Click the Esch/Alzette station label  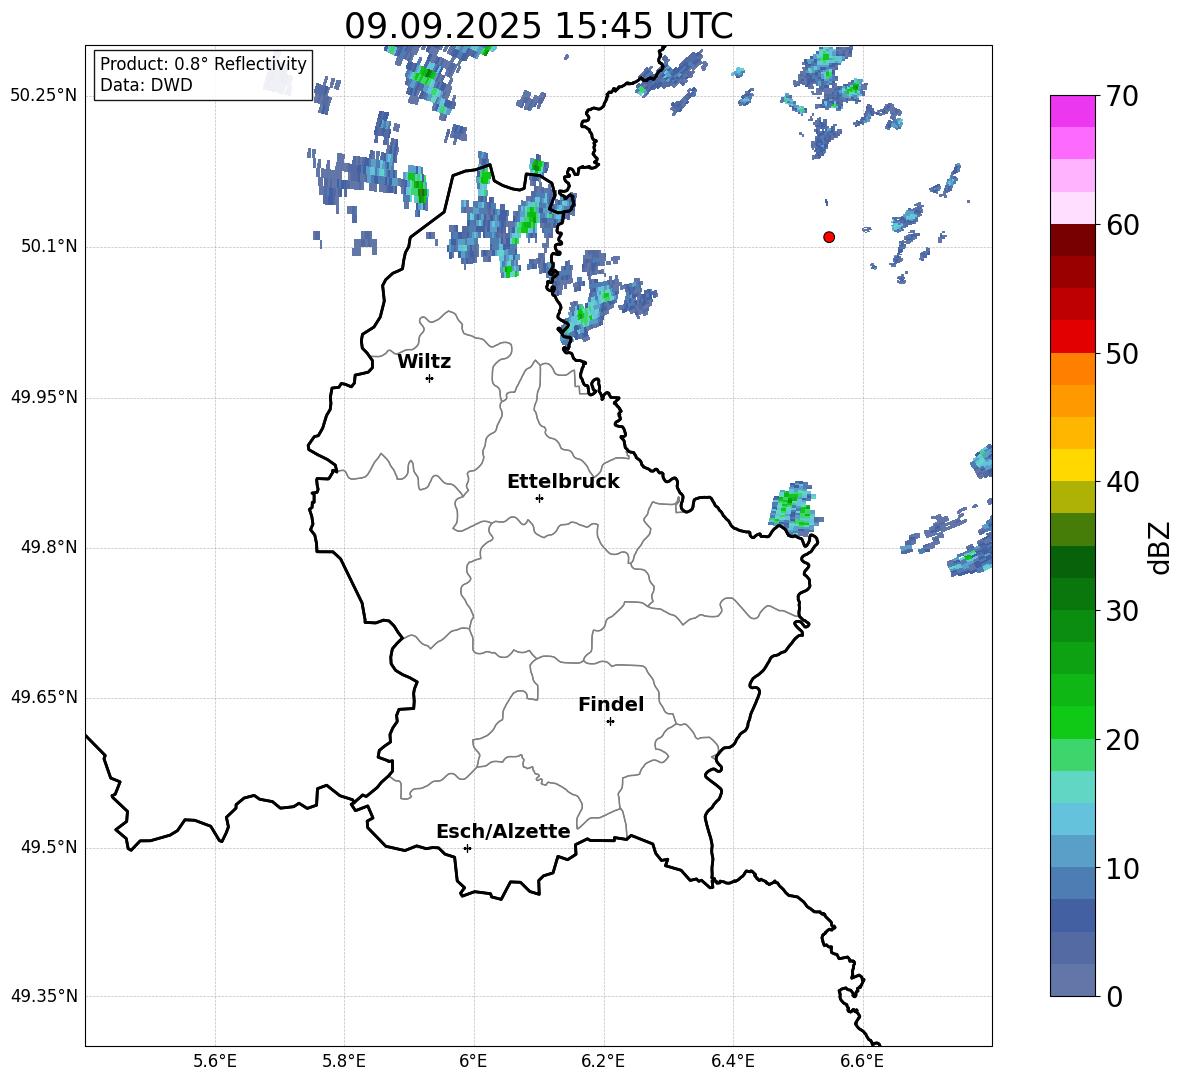[x=504, y=831]
